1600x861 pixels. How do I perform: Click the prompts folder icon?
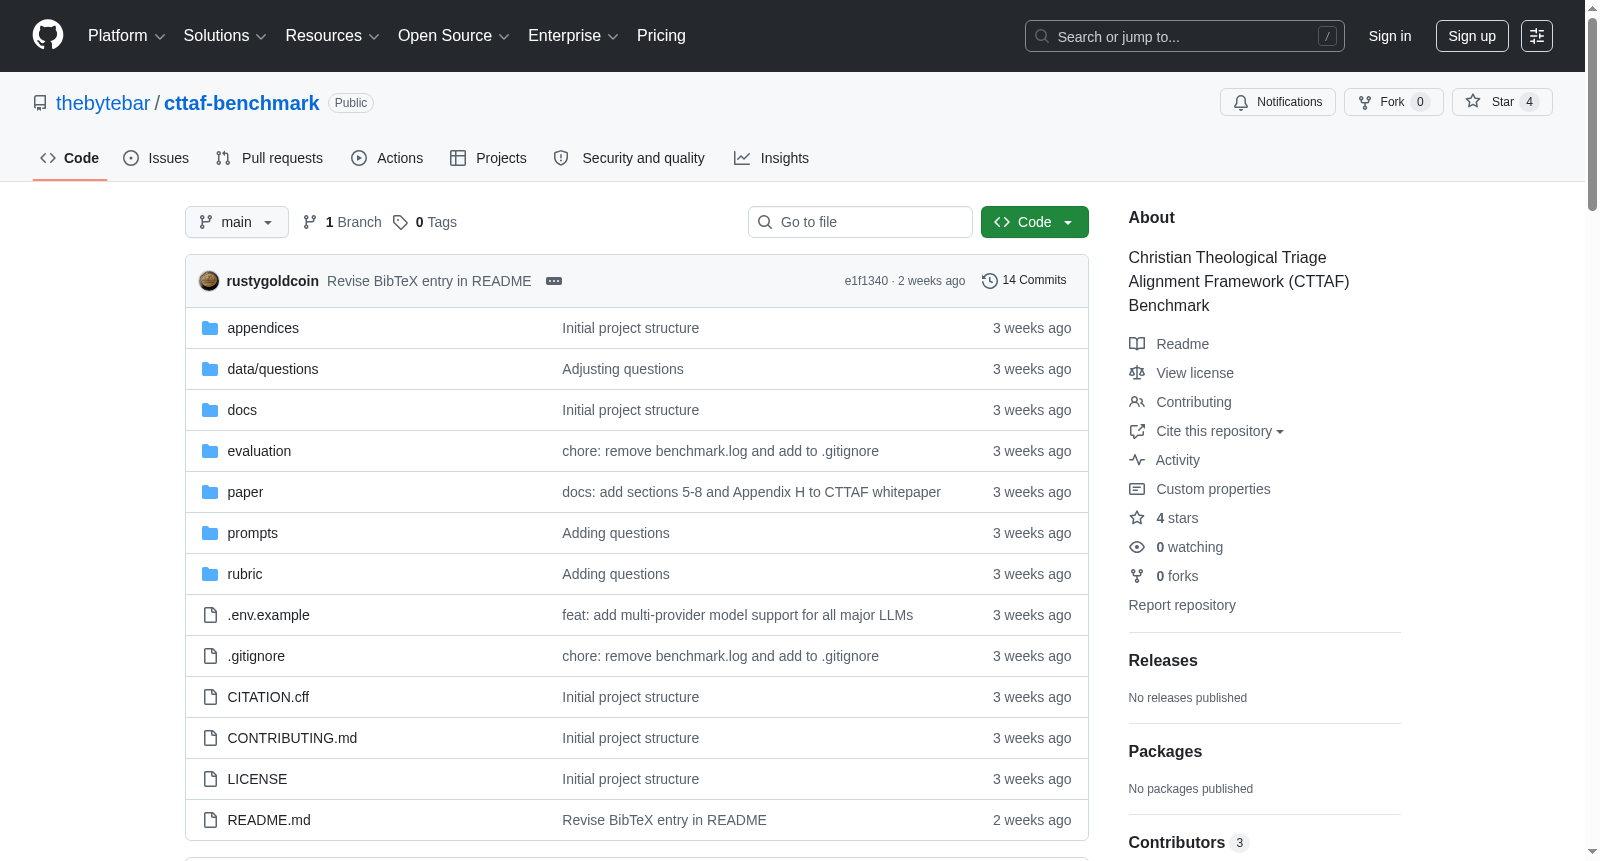[x=210, y=533]
